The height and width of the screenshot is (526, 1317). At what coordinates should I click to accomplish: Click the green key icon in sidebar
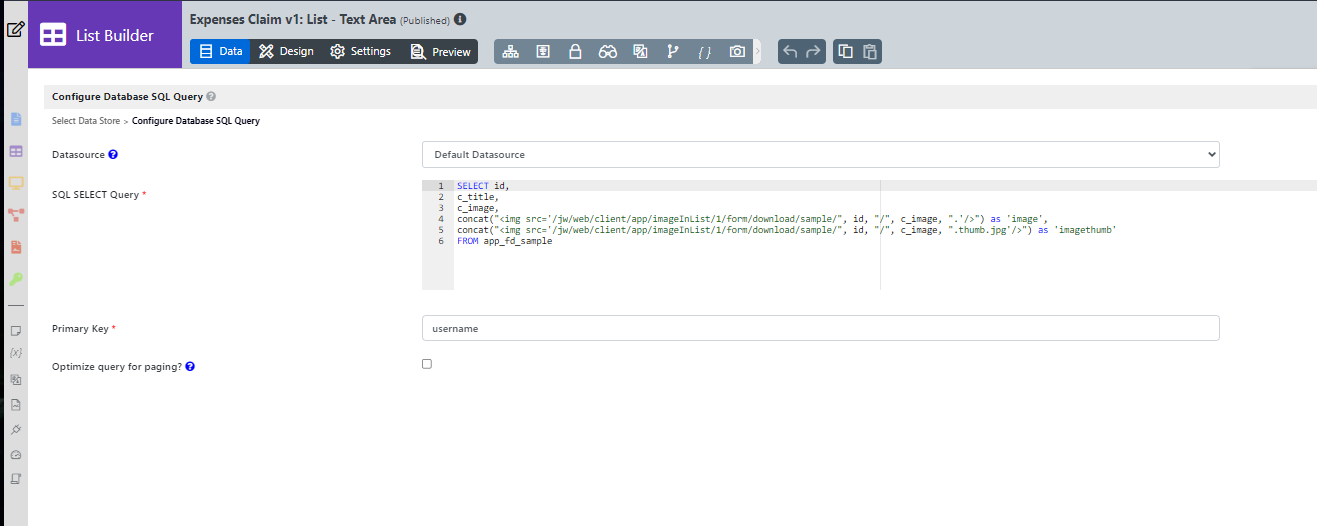16,279
